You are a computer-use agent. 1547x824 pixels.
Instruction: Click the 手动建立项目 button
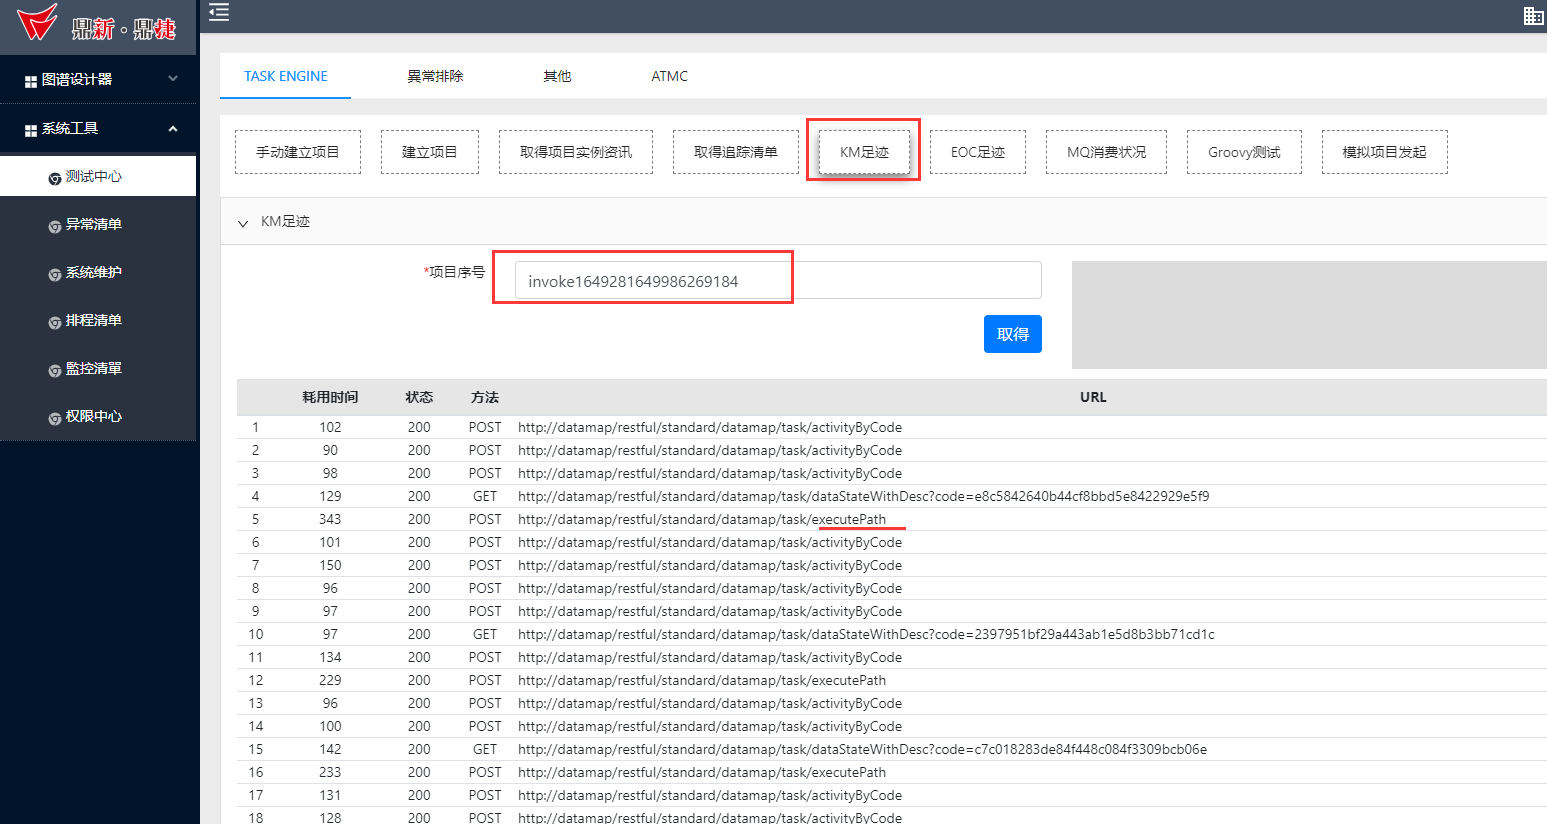coord(298,152)
